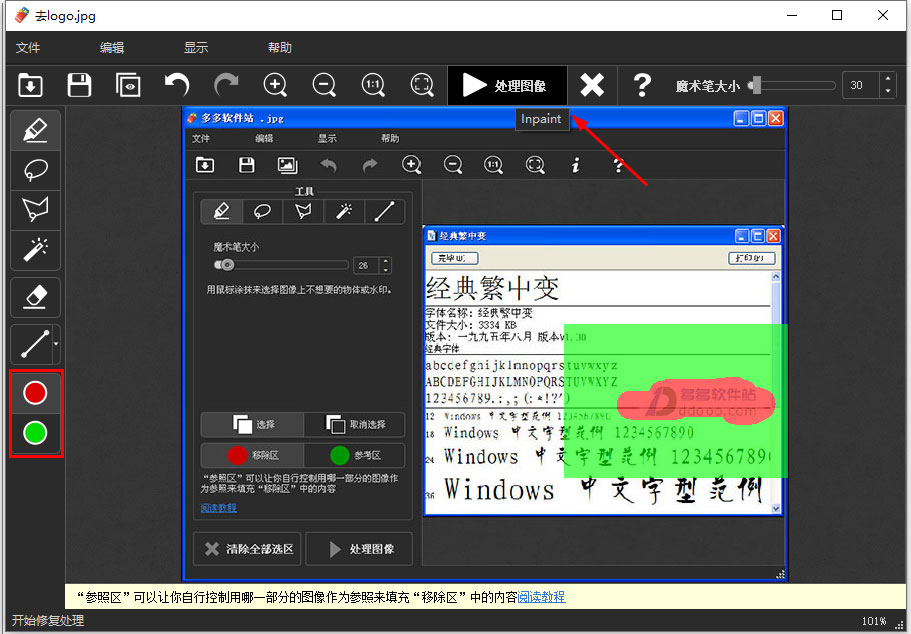
Task: Click the inner window's line tool in 工具 panel
Action: pyautogui.click(x=385, y=211)
